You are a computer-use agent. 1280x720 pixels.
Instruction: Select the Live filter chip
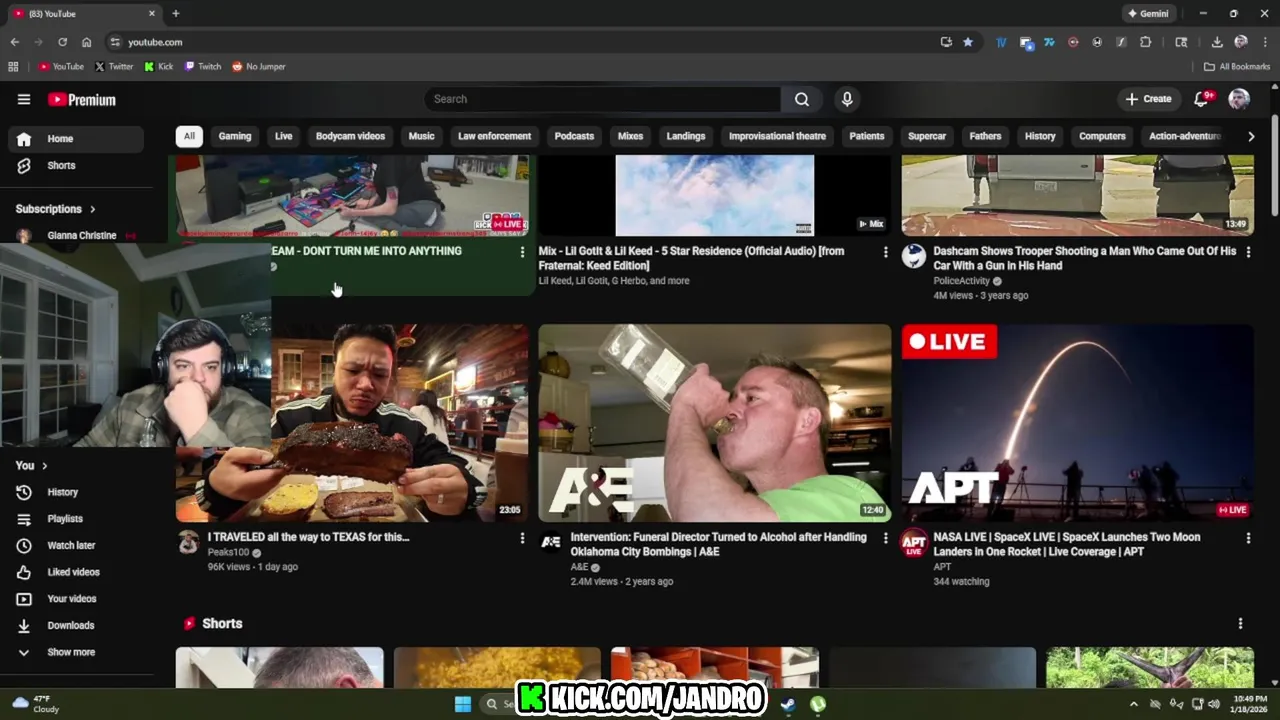[x=284, y=136]
